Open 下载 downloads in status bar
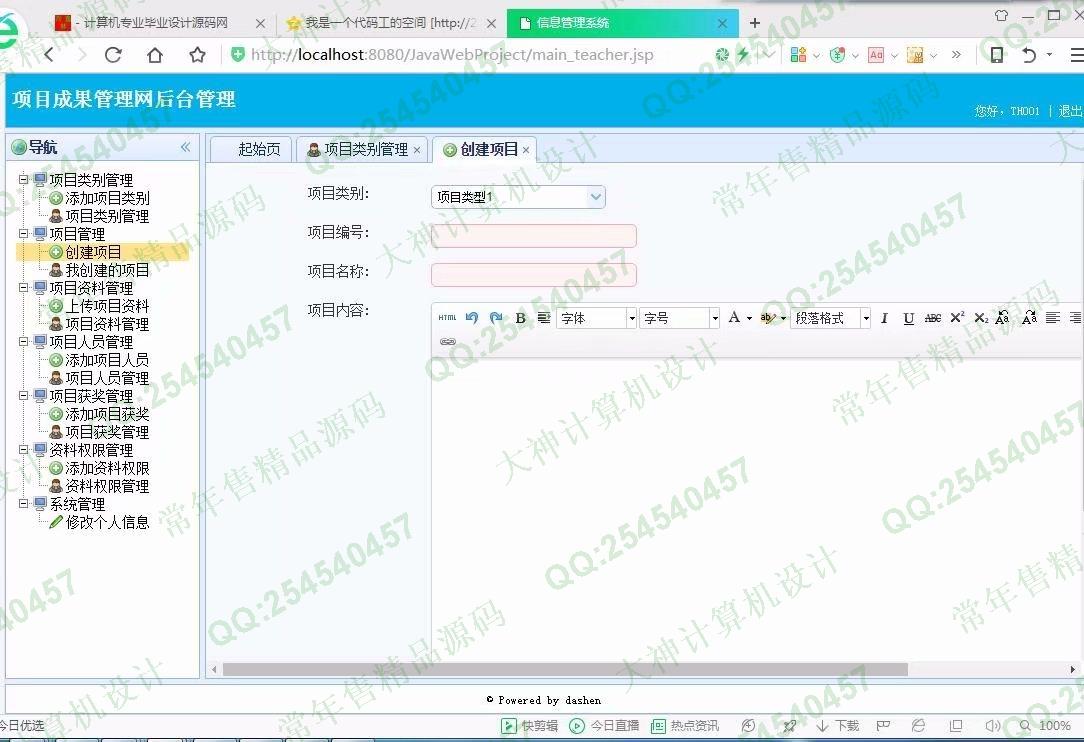1084x742 pixels. click(838, 725)
